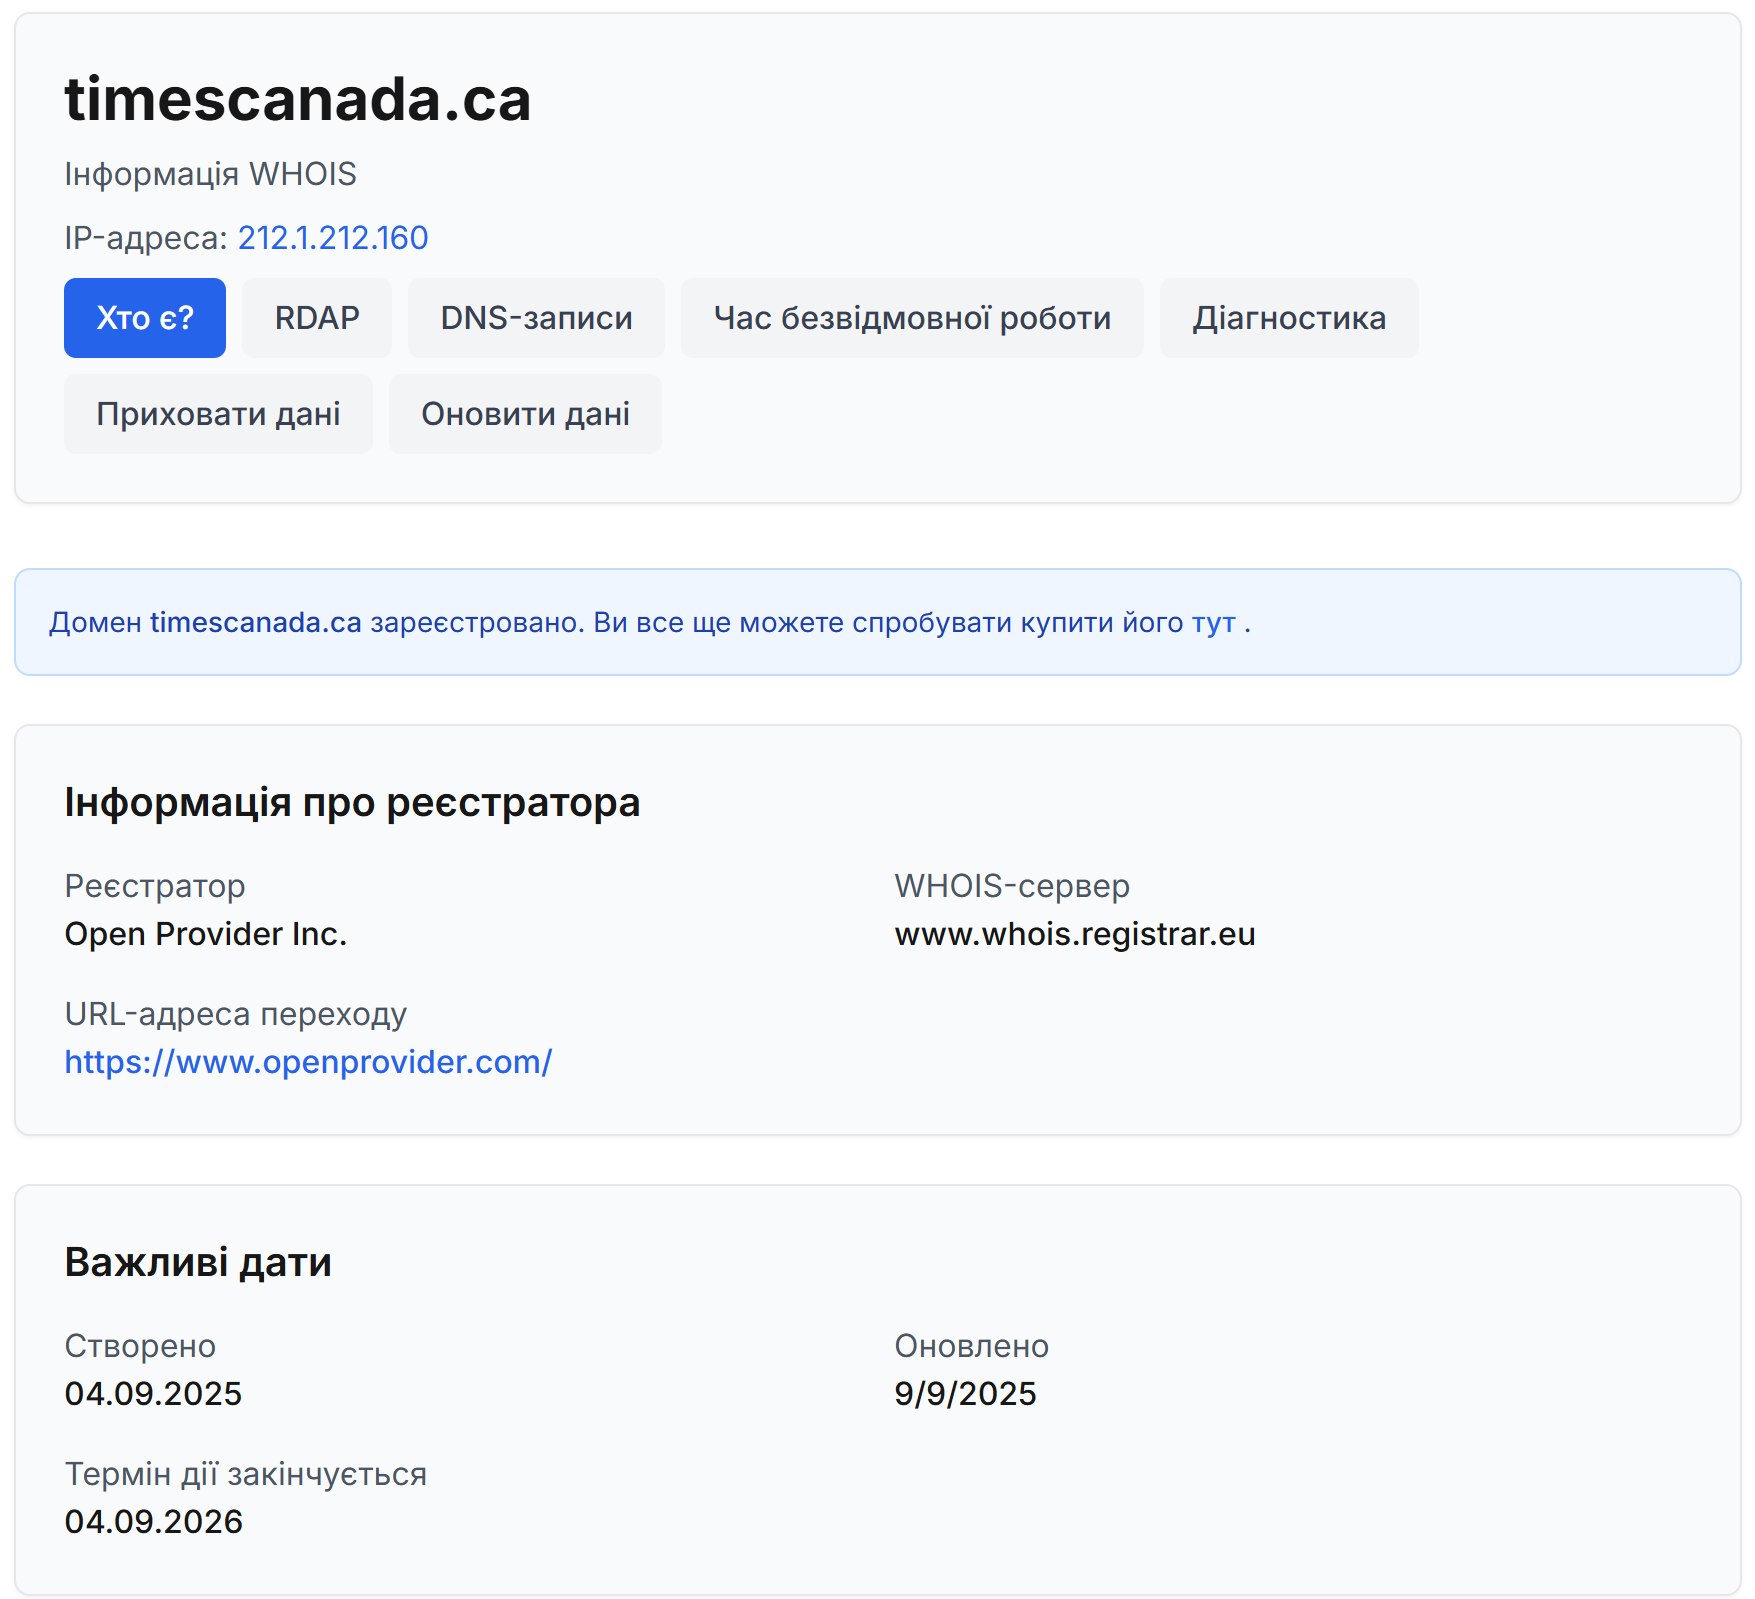Image resolution: width=1755 pixels, height=1599 pixels.
Task: Open the IP address link 212.1.212.160
Action: pos(333,238)
